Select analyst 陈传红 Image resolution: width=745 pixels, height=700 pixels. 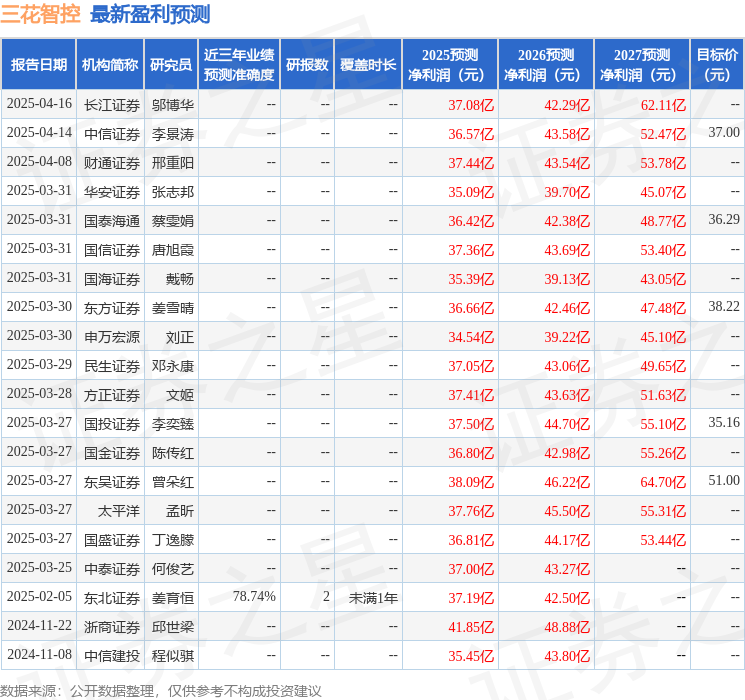coord(172,453)
